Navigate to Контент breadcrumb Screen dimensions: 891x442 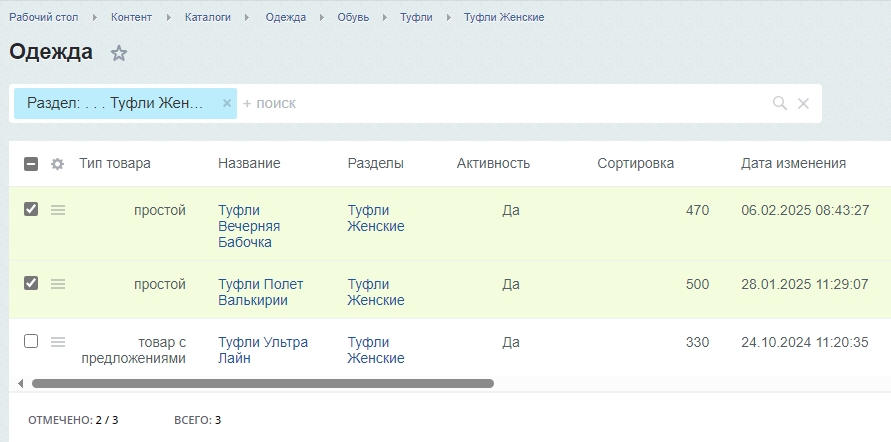click(x=132, y=18)
